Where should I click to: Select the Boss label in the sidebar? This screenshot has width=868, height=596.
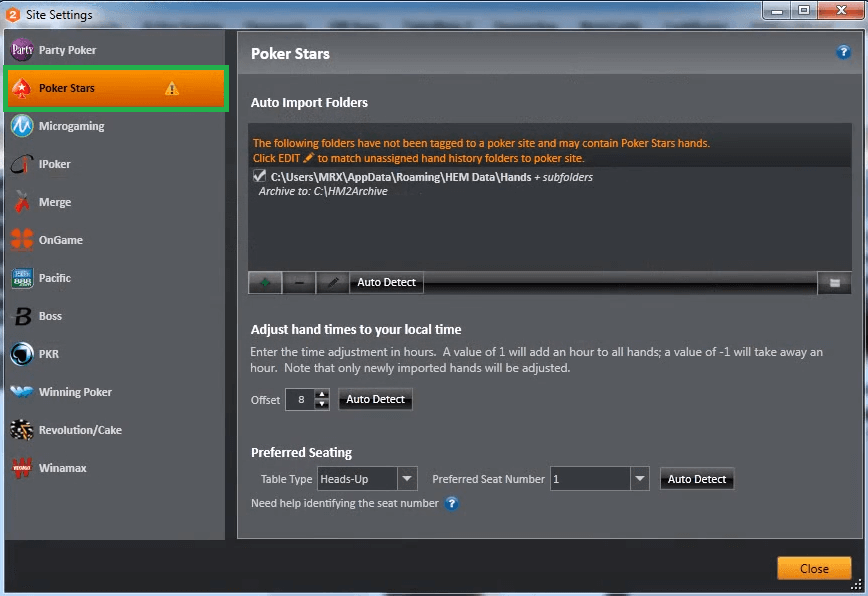tap(50, 316)
